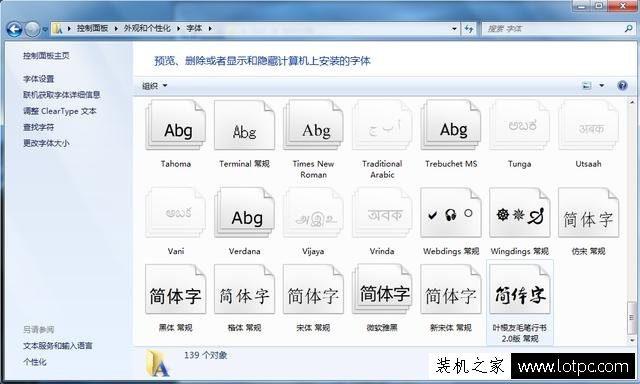Open 查找字符 link
Viewport: 640px width, 384px height.
pos(38,127)
